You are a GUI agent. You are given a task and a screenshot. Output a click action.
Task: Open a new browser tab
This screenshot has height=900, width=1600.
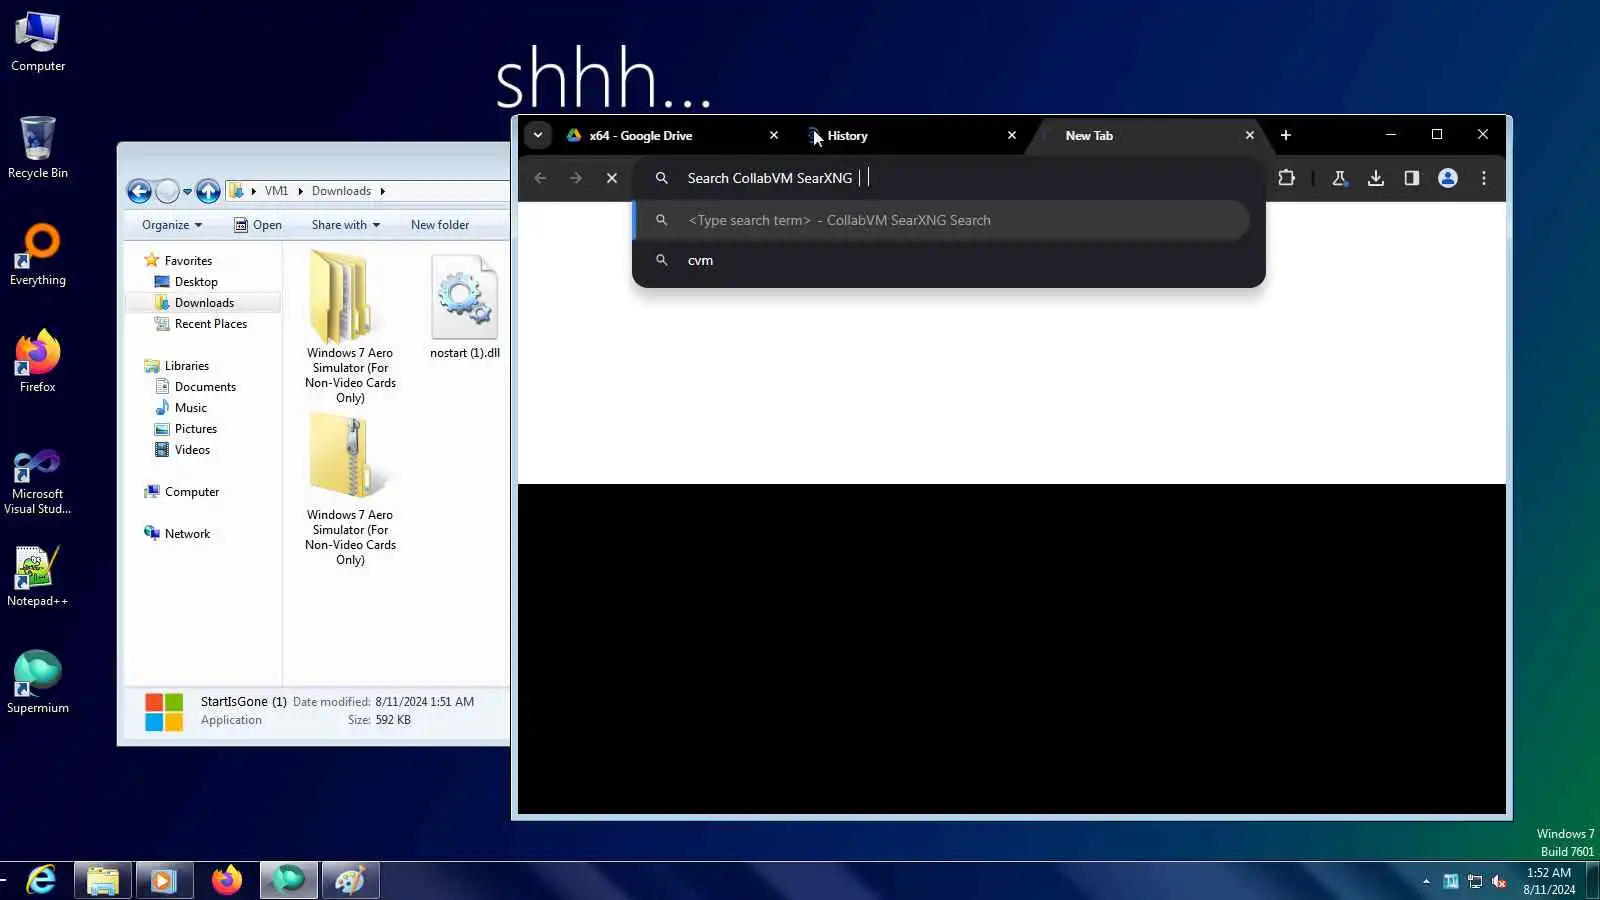[x=1286, y=135]
